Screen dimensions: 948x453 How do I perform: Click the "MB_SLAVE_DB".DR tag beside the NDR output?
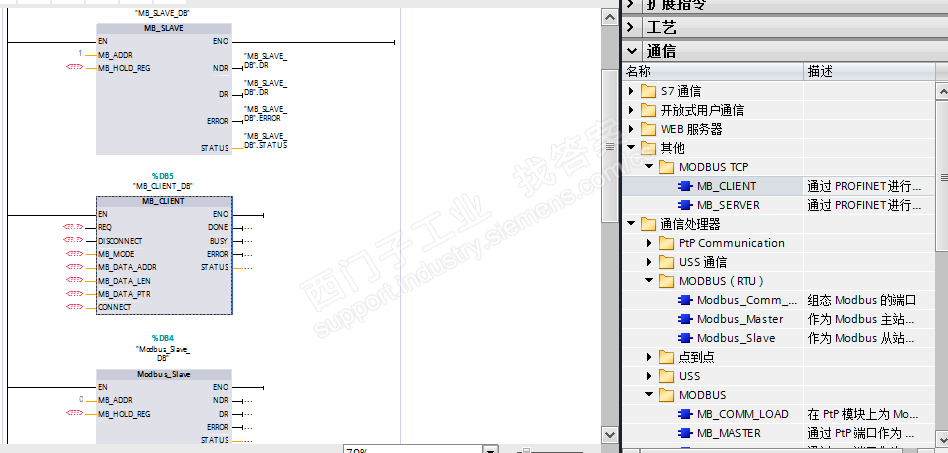click(x=265, y=60)
